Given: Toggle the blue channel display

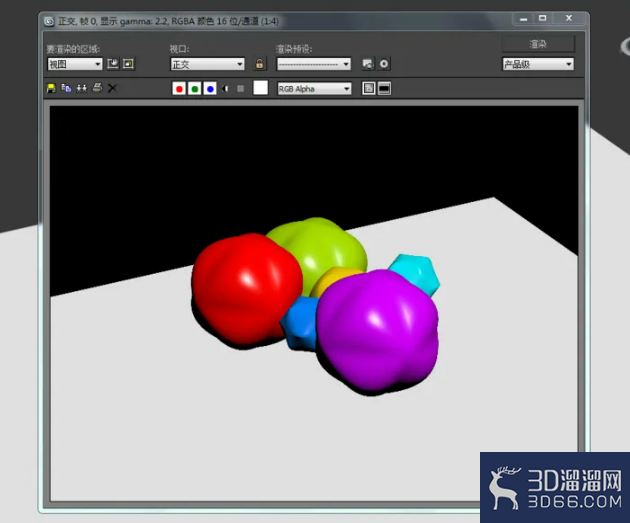Looking at the screenshot, I should pos(210,89).
